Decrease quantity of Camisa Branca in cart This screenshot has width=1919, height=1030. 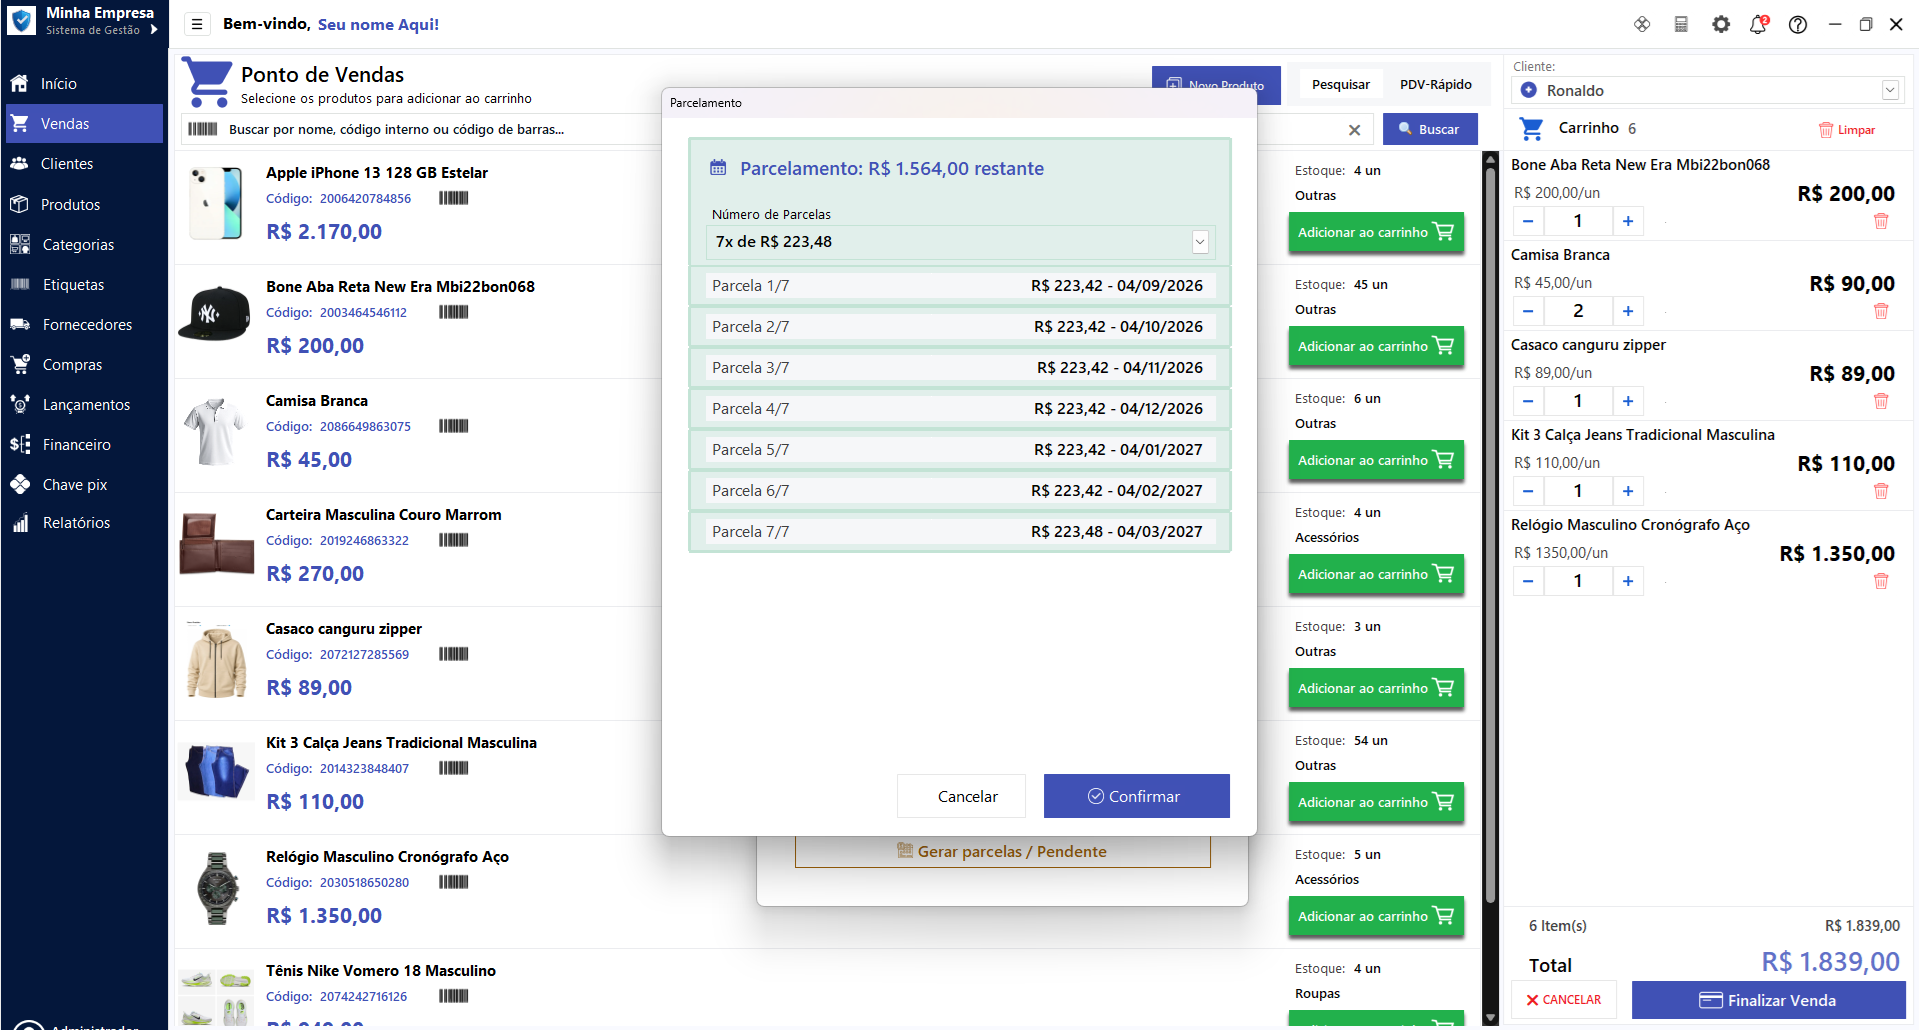pos(1528,311)
